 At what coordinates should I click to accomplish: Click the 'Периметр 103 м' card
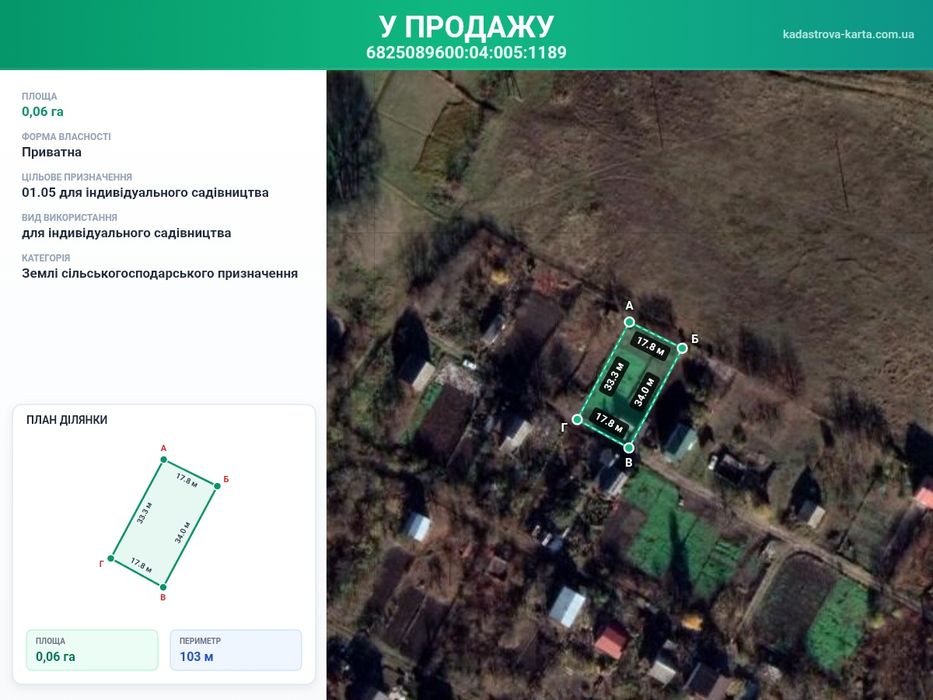point(236,650)
